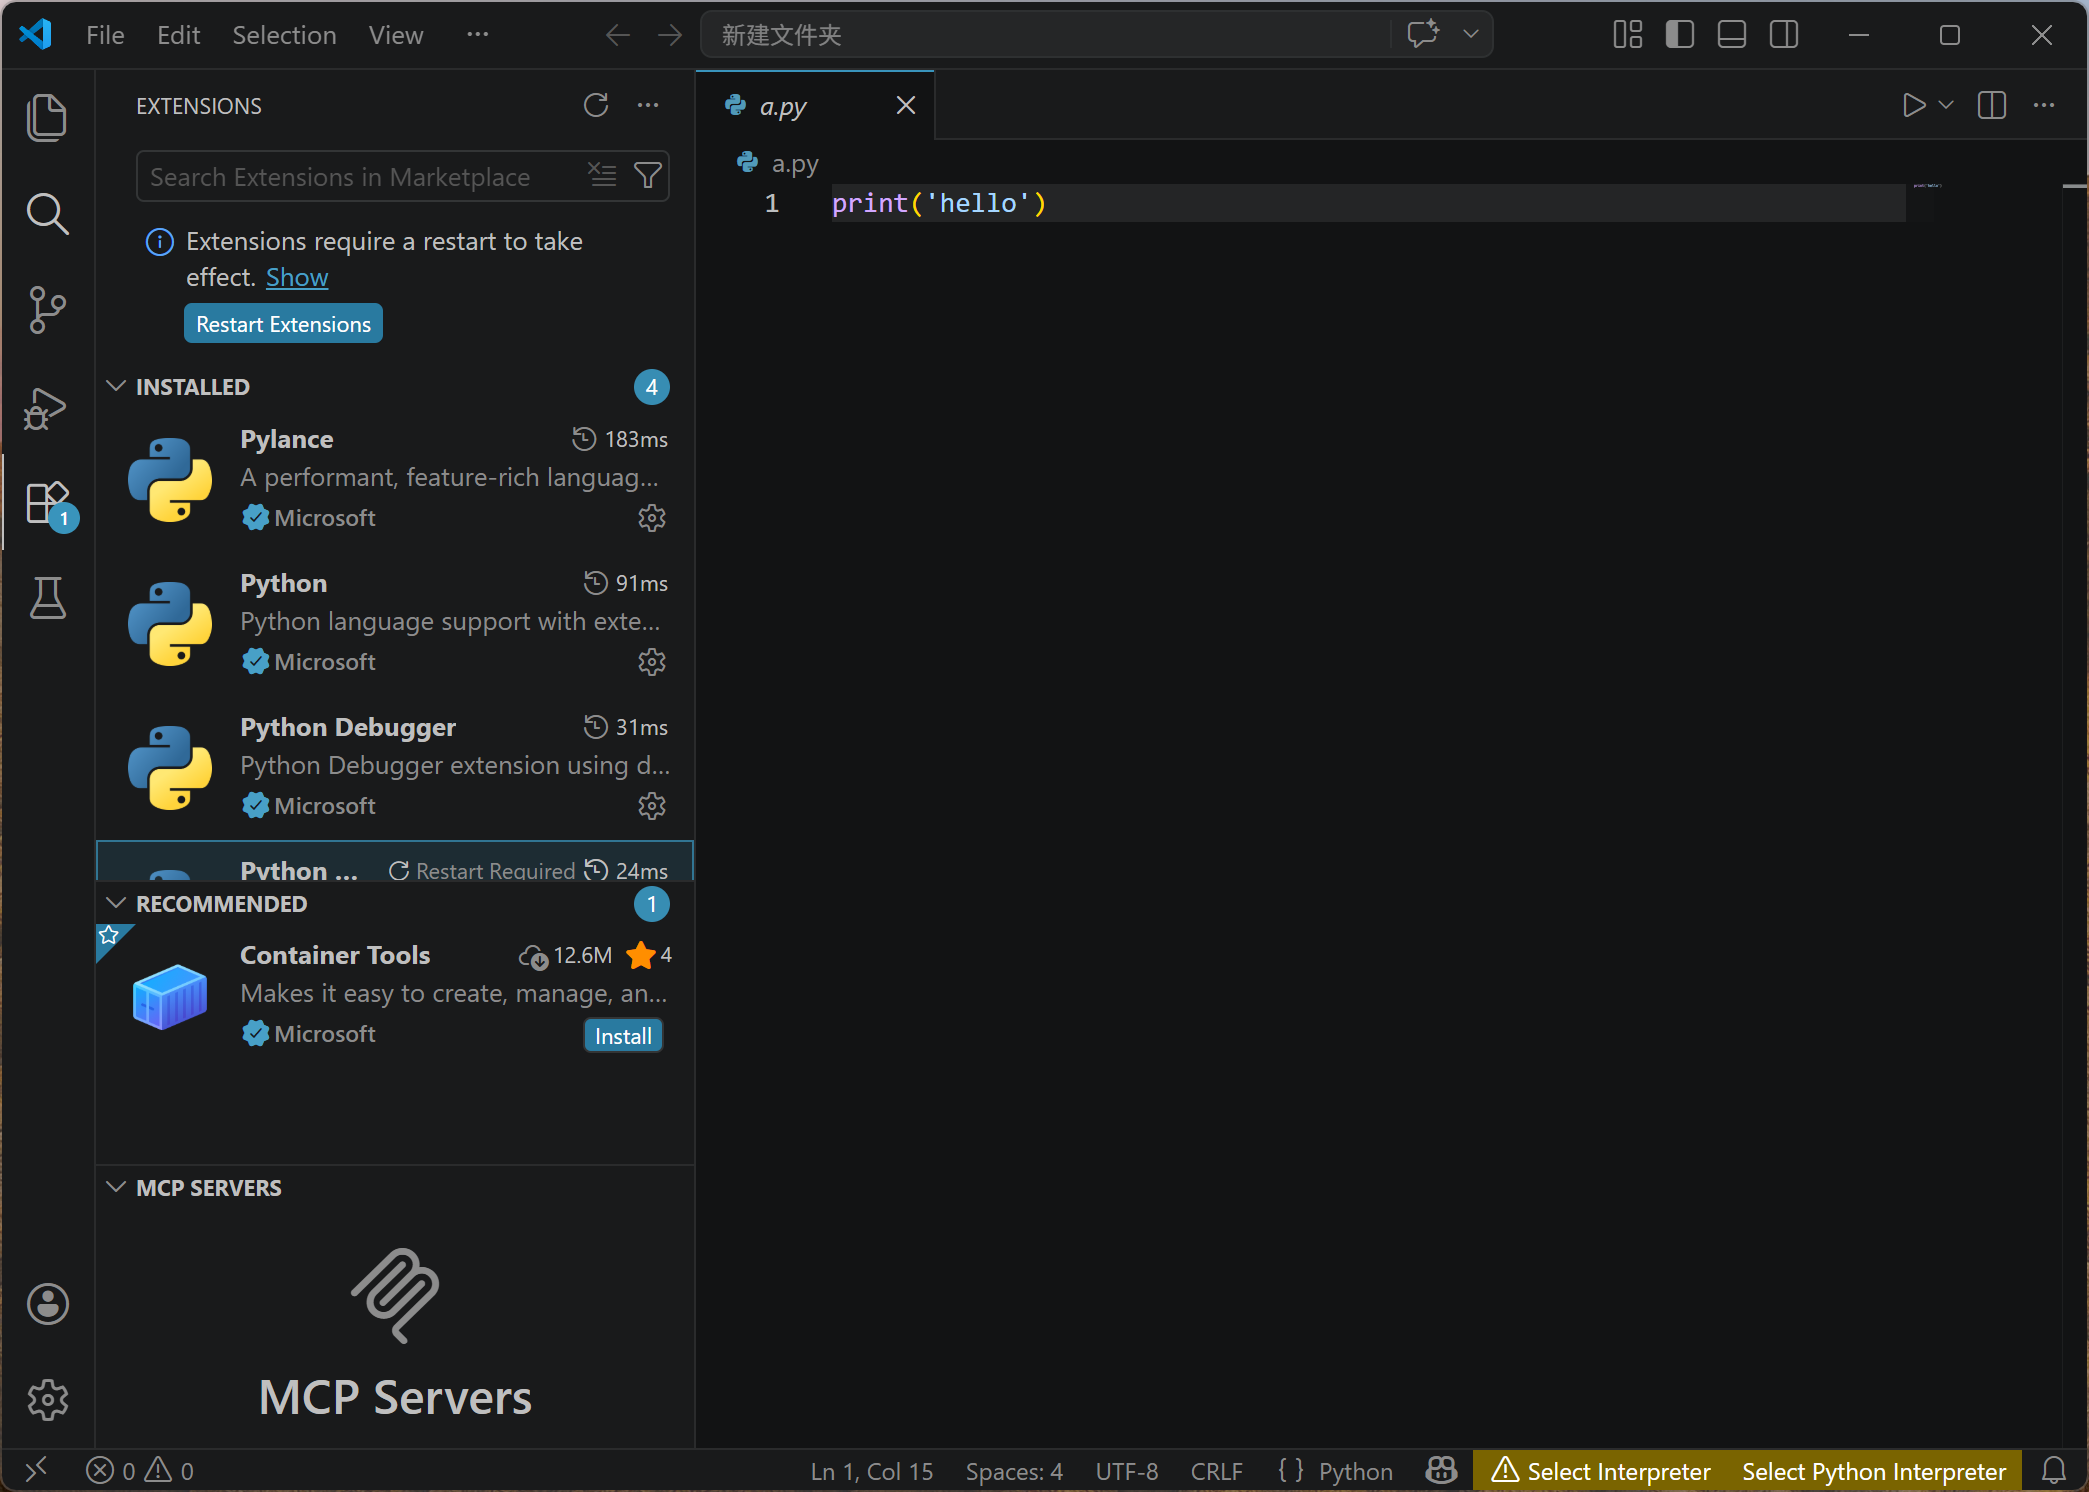The image size is (2089, 1492).
Task: Click the Show link
Action: [x=297, y=277]
